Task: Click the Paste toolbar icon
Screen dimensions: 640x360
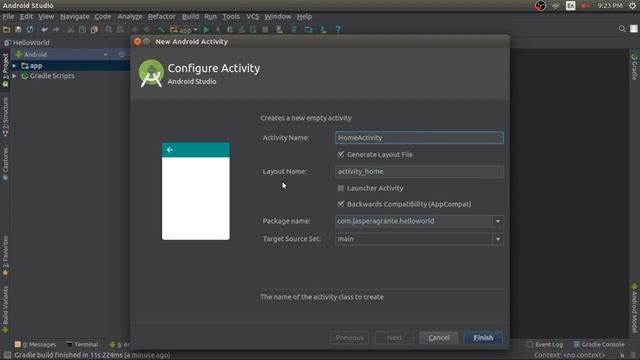Action: click(94, 29)
